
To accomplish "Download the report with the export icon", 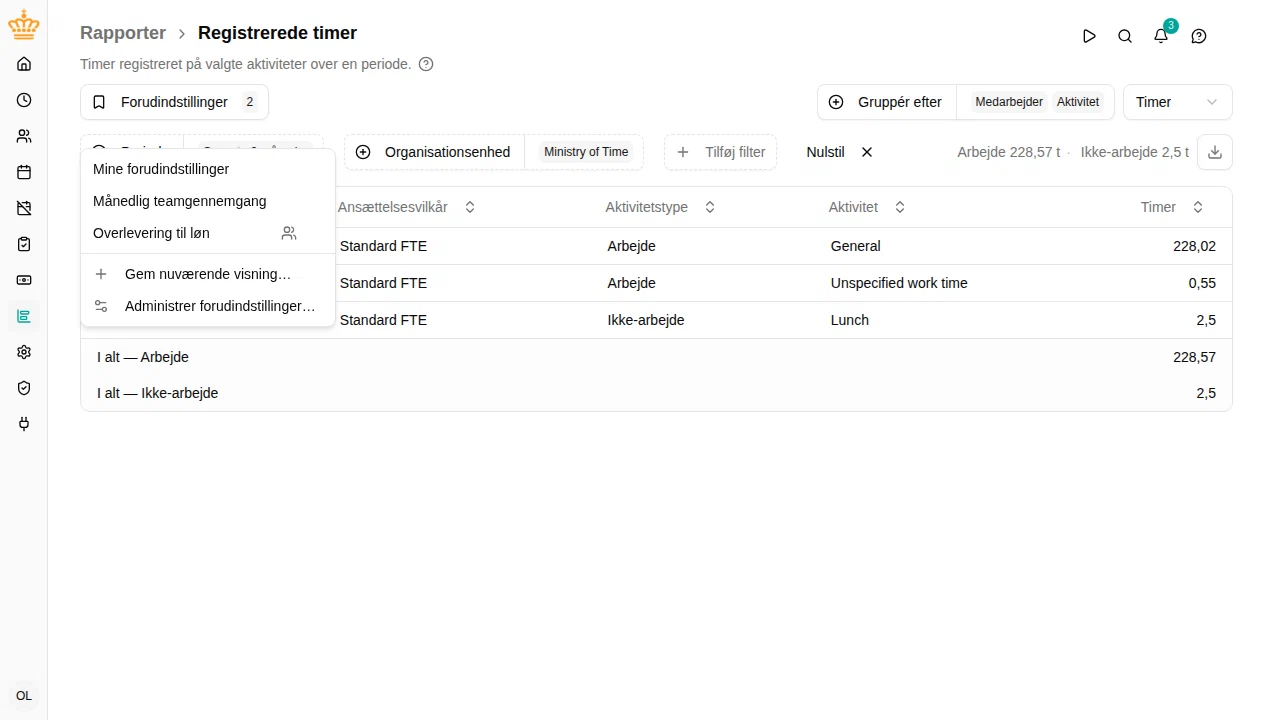I will tap(1215, 152).
